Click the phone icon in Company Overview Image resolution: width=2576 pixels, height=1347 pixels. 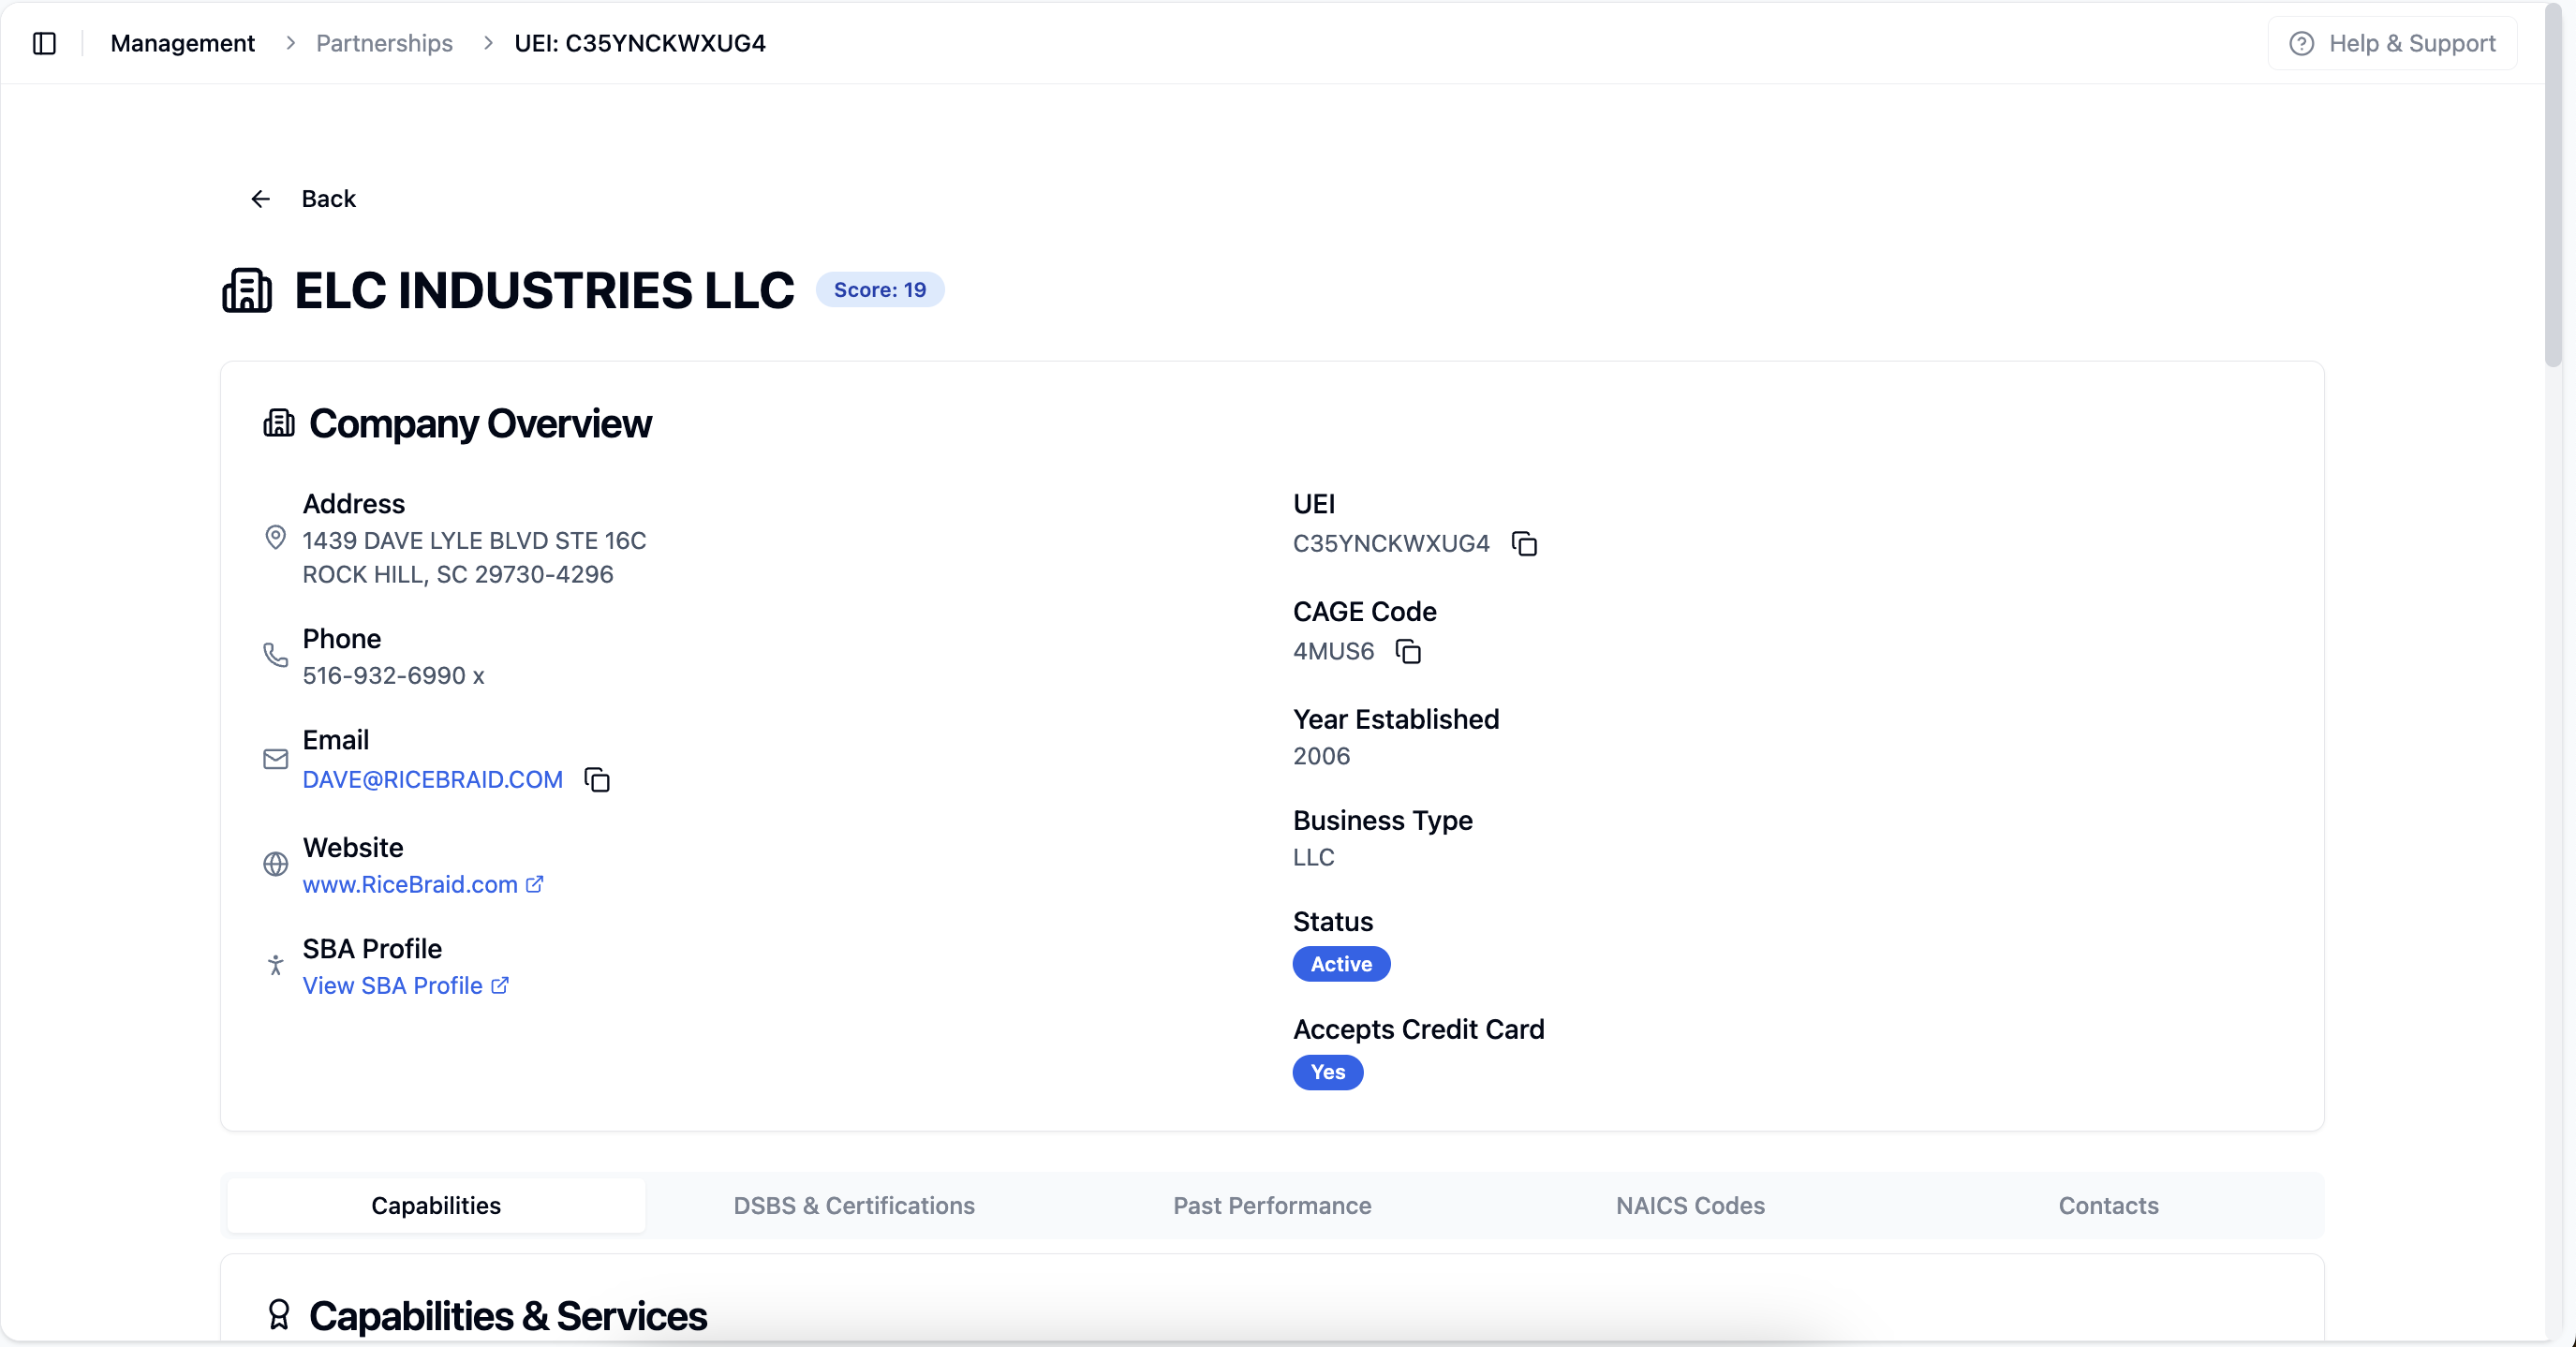(x=275, y=655)
